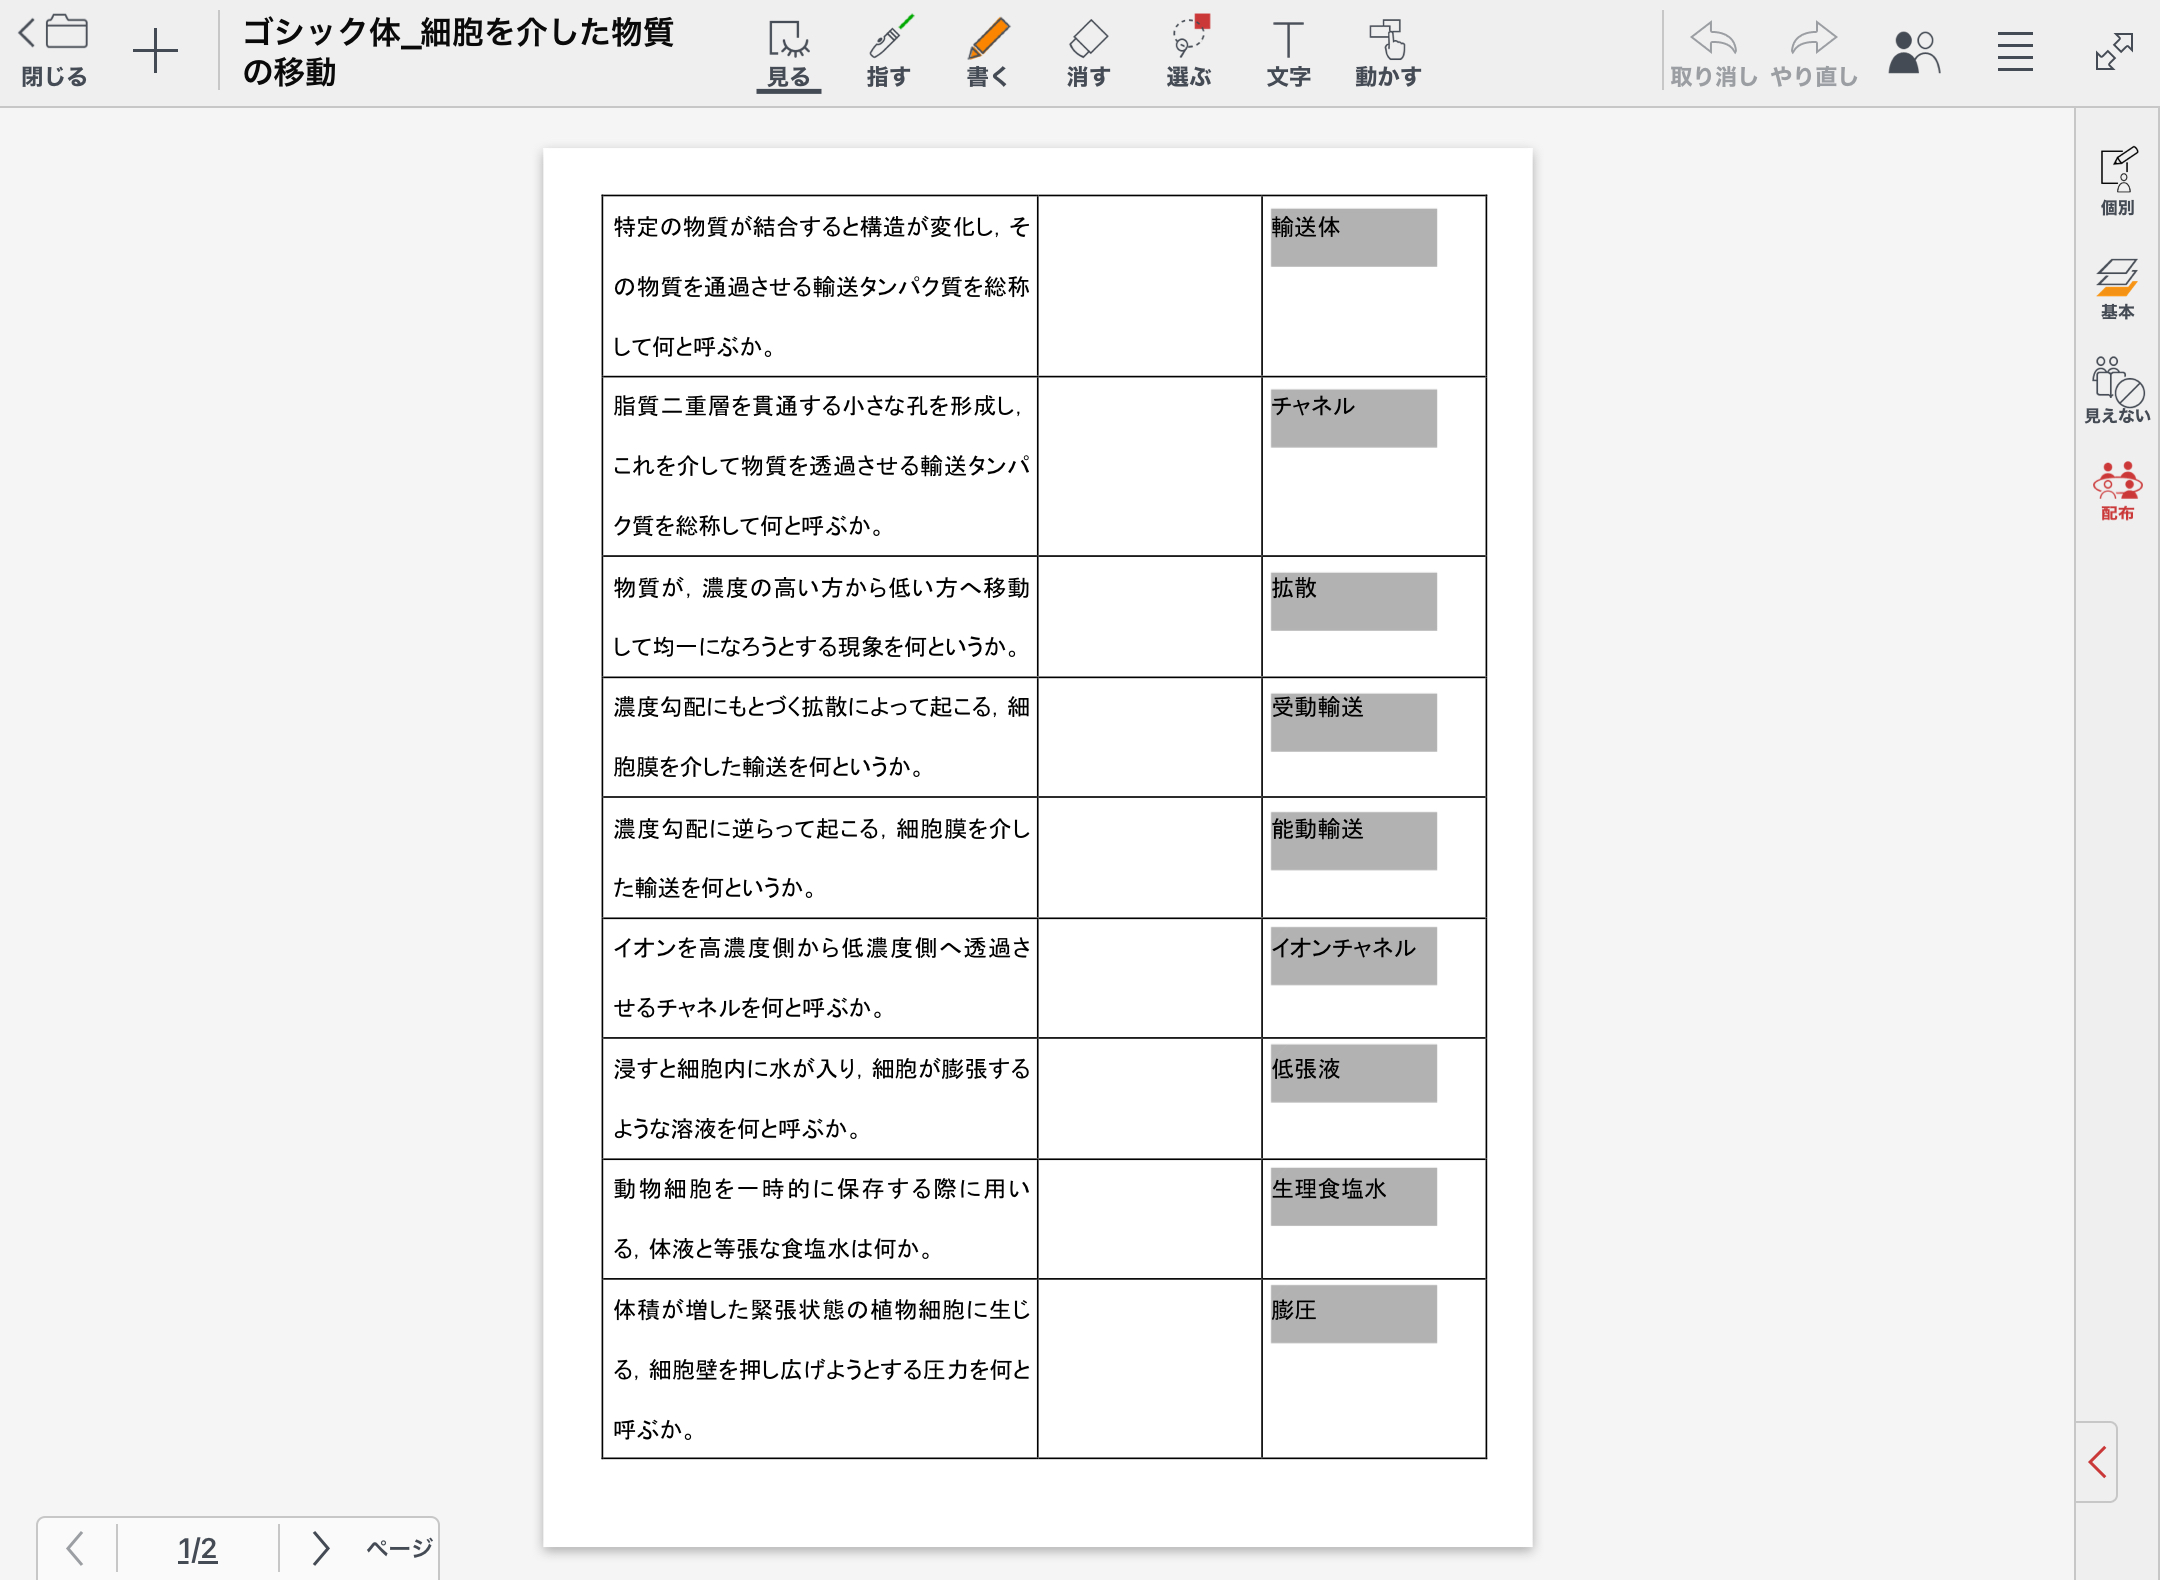Viewport: 2160px width, 1580px height.
Task: Go to previous page arrow
Action: [x=75, y=1548]
